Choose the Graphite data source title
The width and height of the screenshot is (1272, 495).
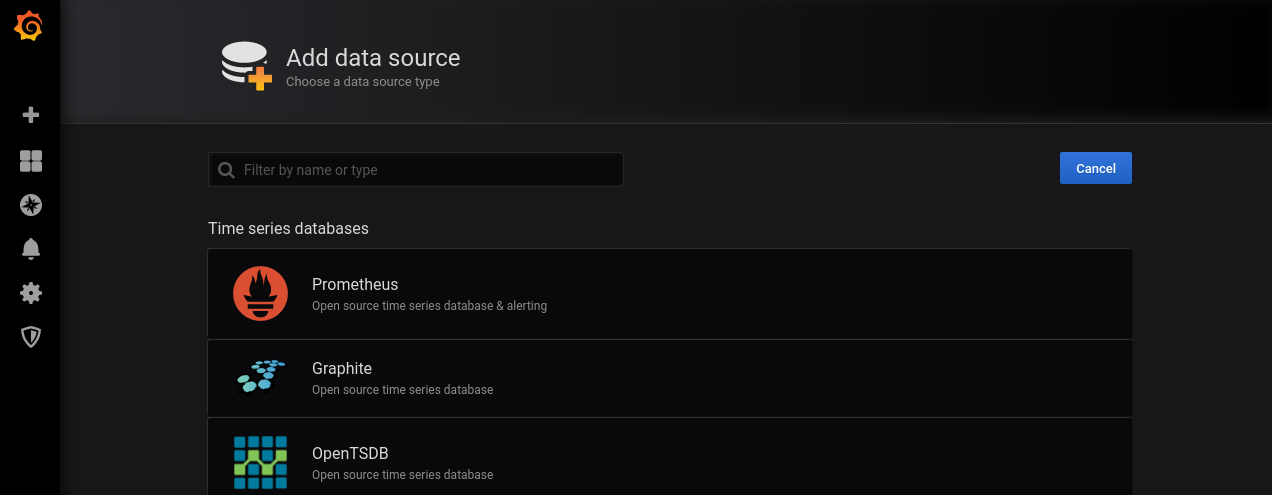tap(342, 368)
